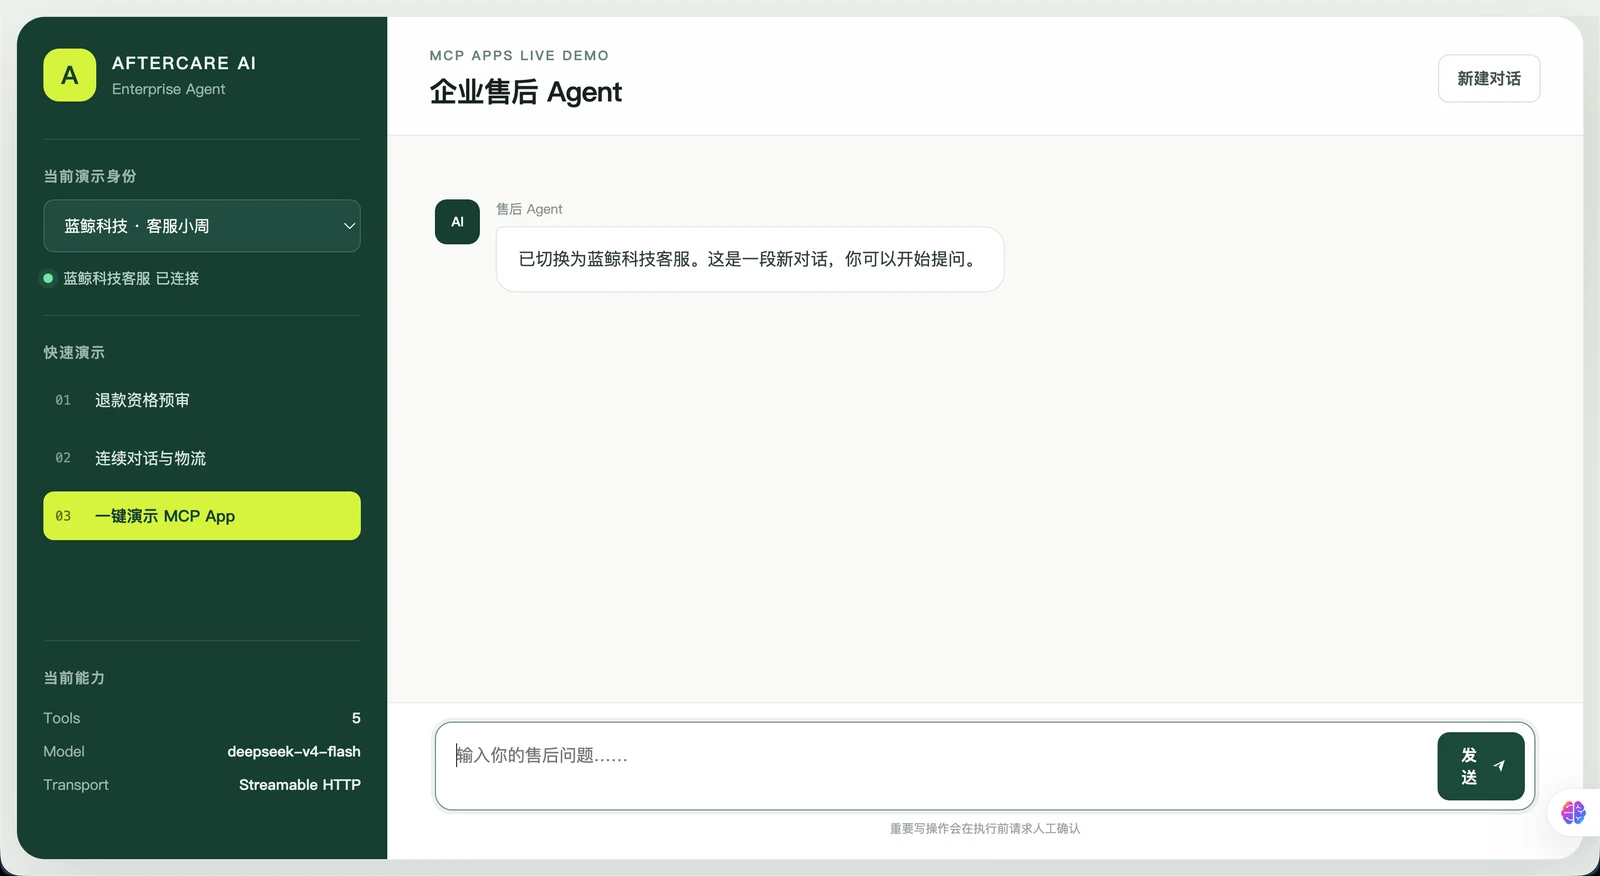Click the 重要写操作会在执行前请求人工确认 footer note
The image size is (1600, 876).
(x=985, y=828)
